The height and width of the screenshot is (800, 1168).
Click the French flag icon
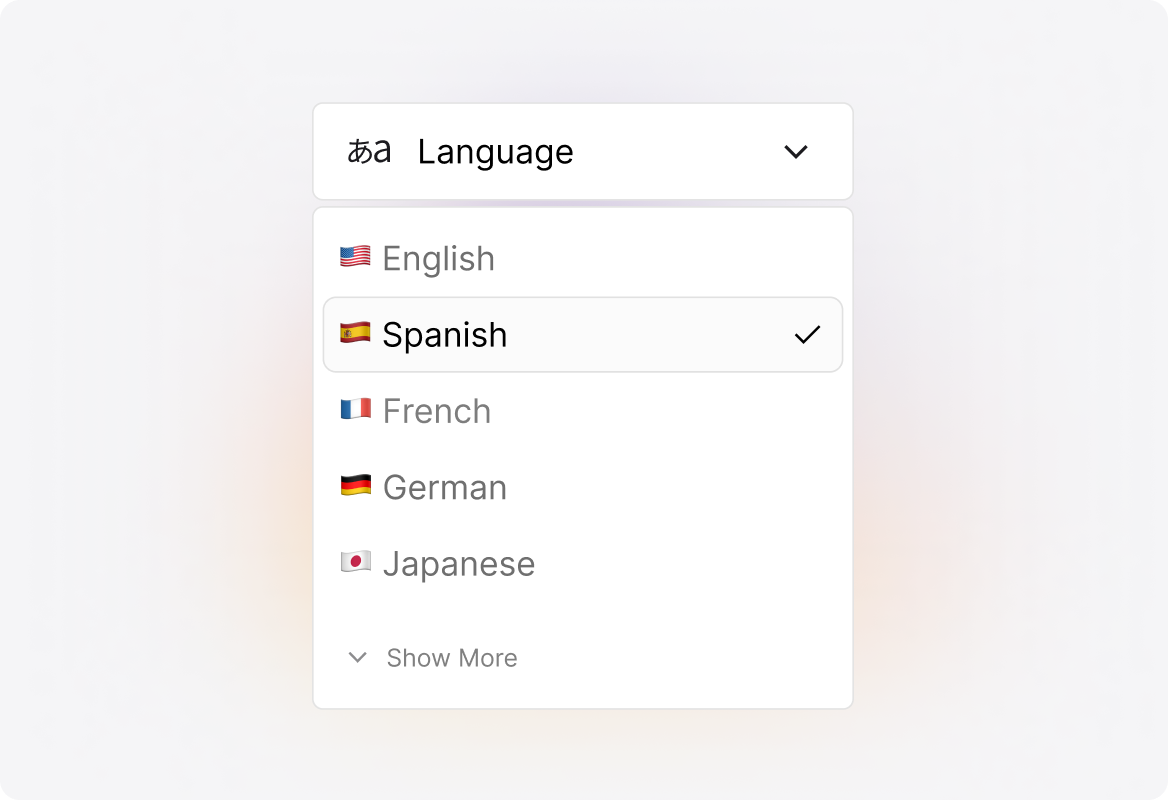[x=356, y=410]
